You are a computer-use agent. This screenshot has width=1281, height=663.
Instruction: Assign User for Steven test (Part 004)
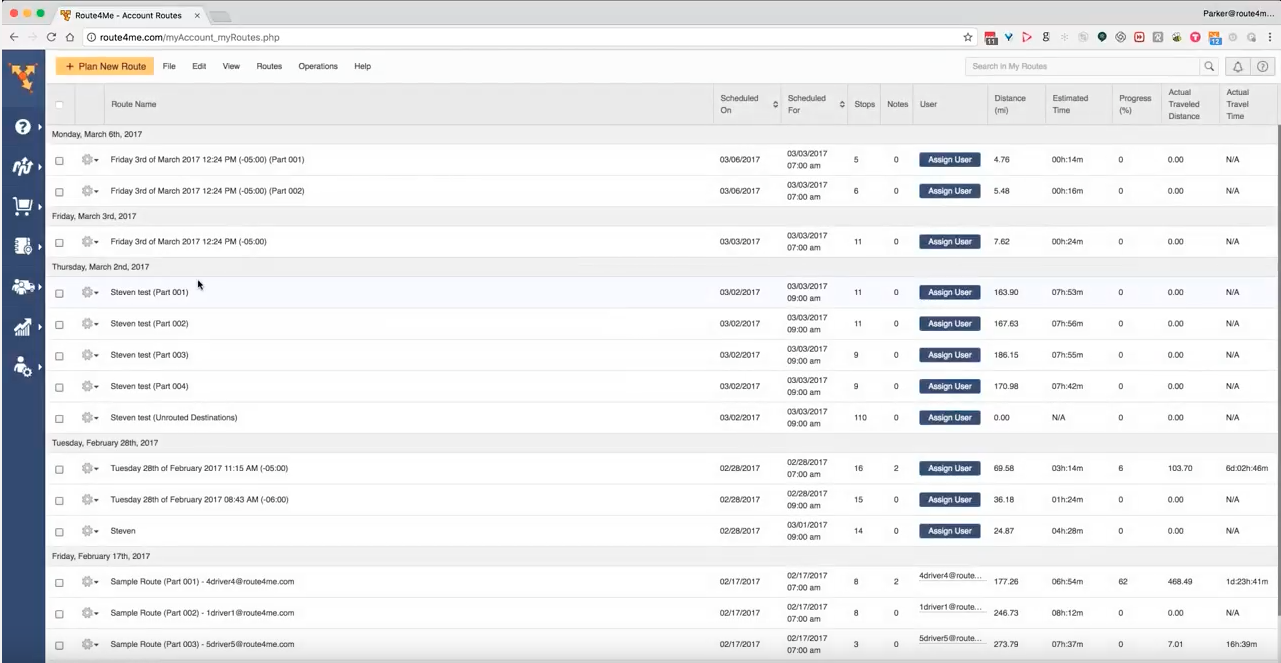click(949, 386)
